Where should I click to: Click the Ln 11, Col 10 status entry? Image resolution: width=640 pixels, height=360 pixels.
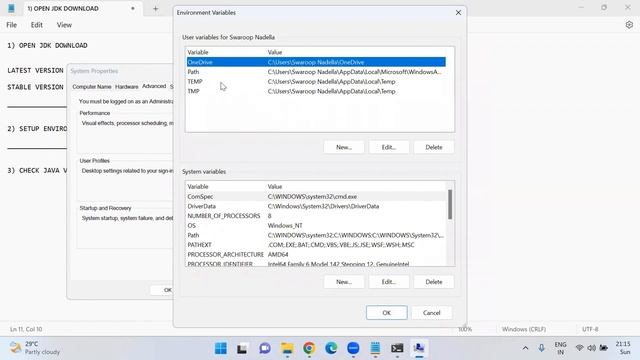(26, 329)
